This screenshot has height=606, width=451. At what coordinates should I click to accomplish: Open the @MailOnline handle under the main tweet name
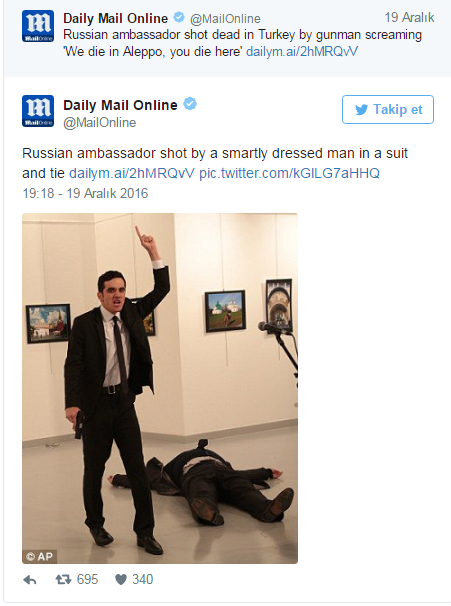point(100,123)
